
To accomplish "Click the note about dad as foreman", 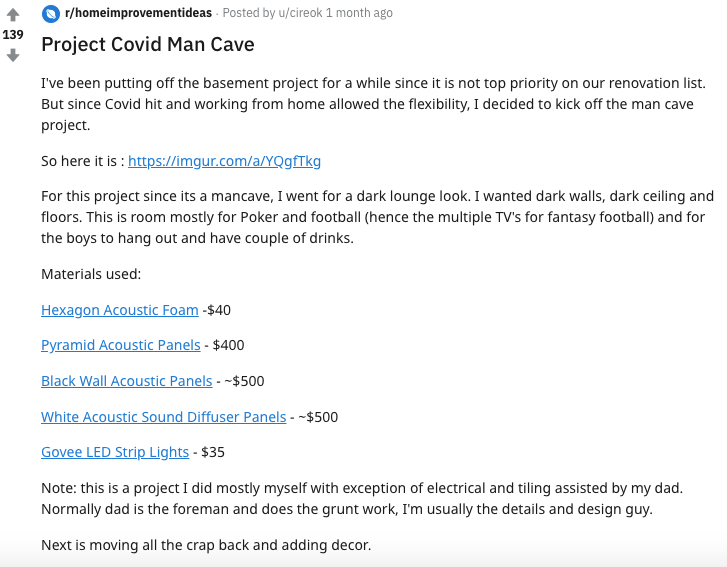I will [x=362, y=498].
